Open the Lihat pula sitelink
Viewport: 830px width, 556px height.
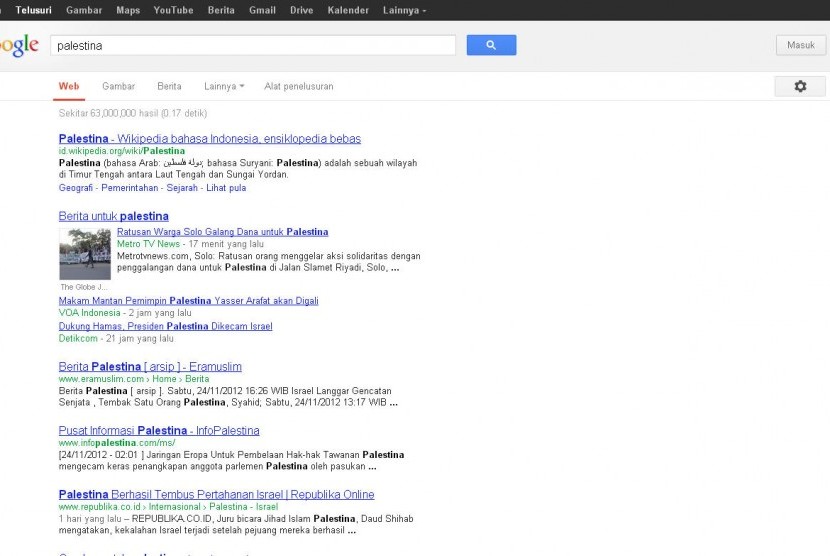[x=226, y=187]
